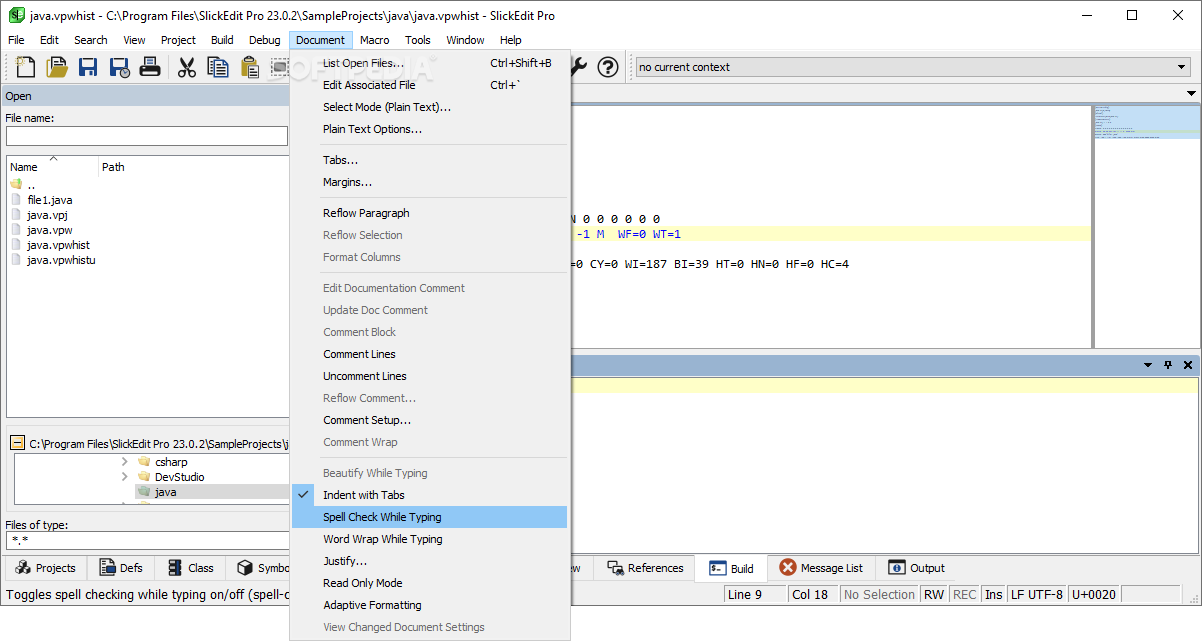Open the File menu
Viewport: 1202px width, 641px height.
pyautogui.click(x=16, y=40)
